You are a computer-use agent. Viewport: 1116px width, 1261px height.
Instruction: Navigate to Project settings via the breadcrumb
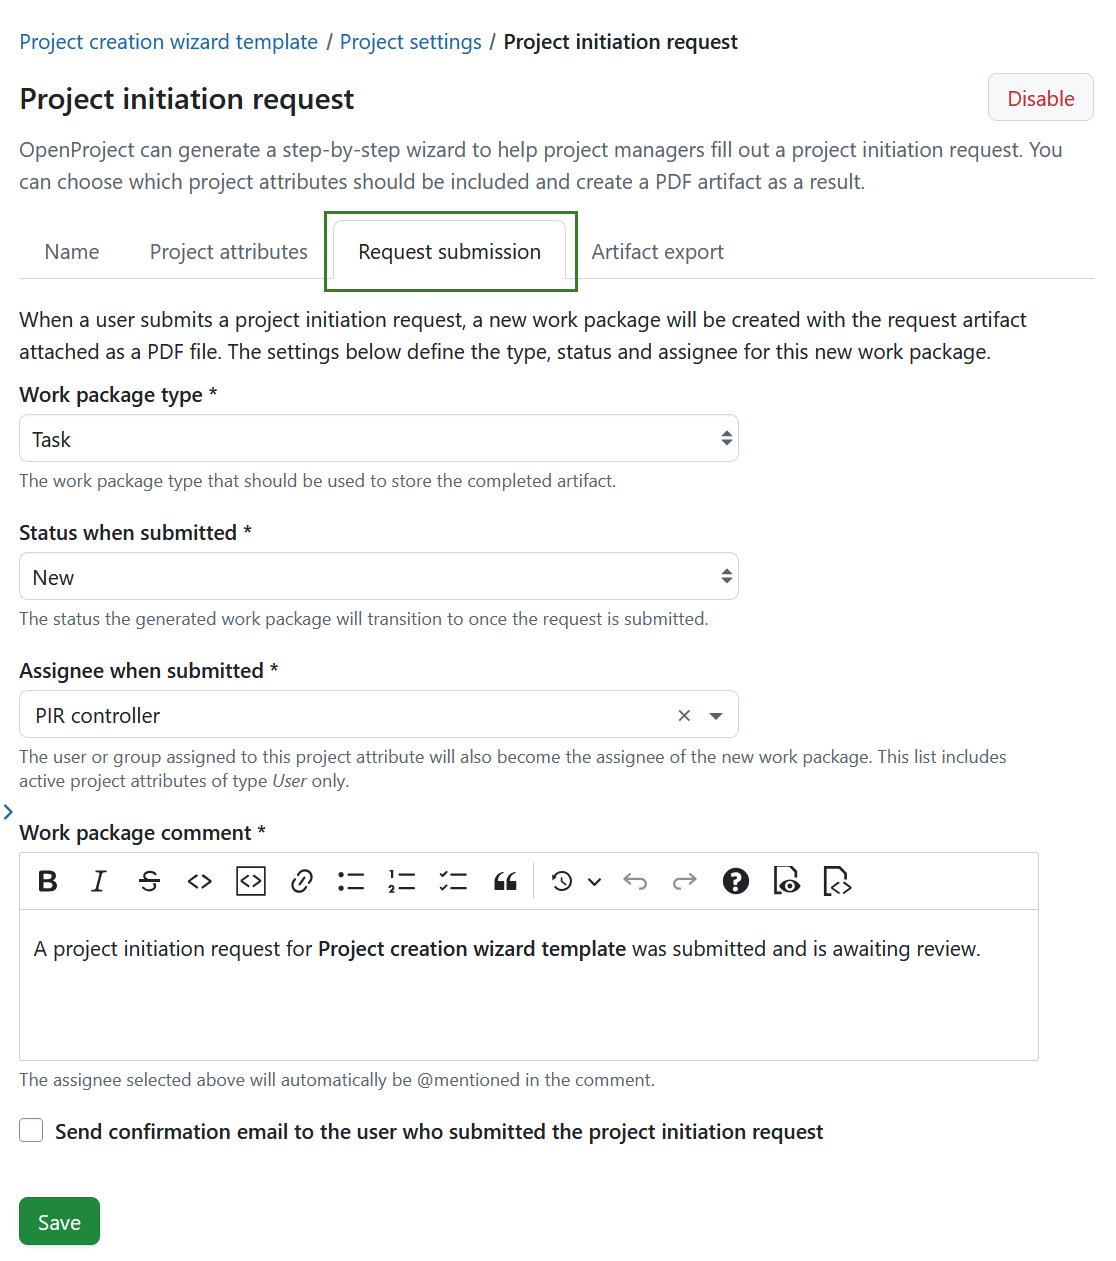click(410, 41)
